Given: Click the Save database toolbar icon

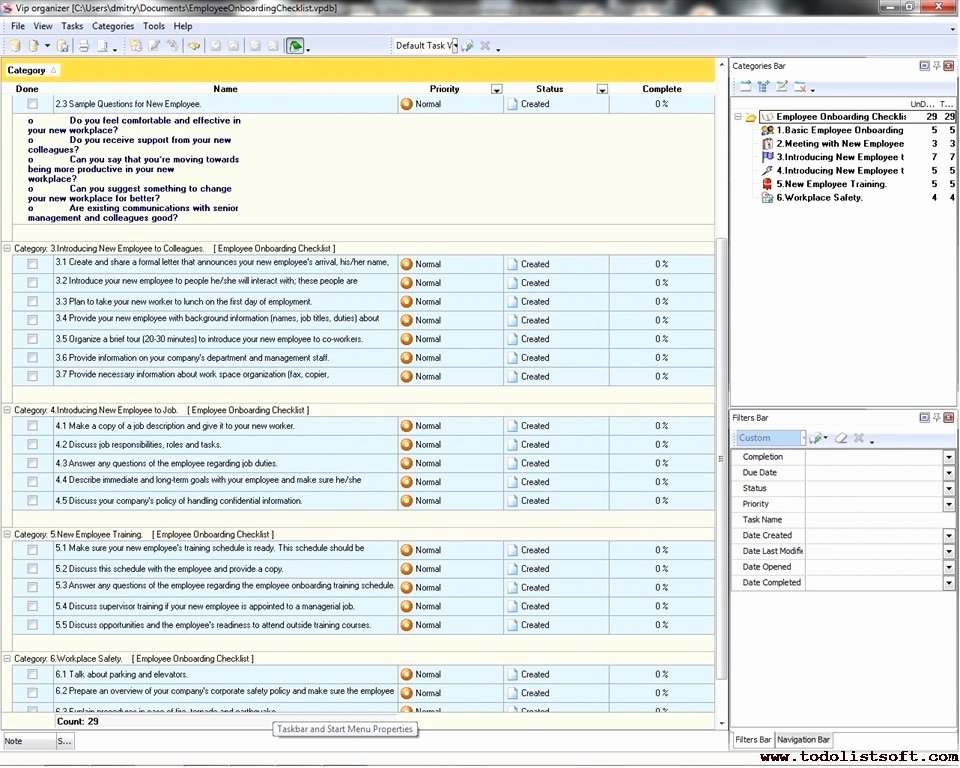Looking at the screenshot, I should coord(62,45).
